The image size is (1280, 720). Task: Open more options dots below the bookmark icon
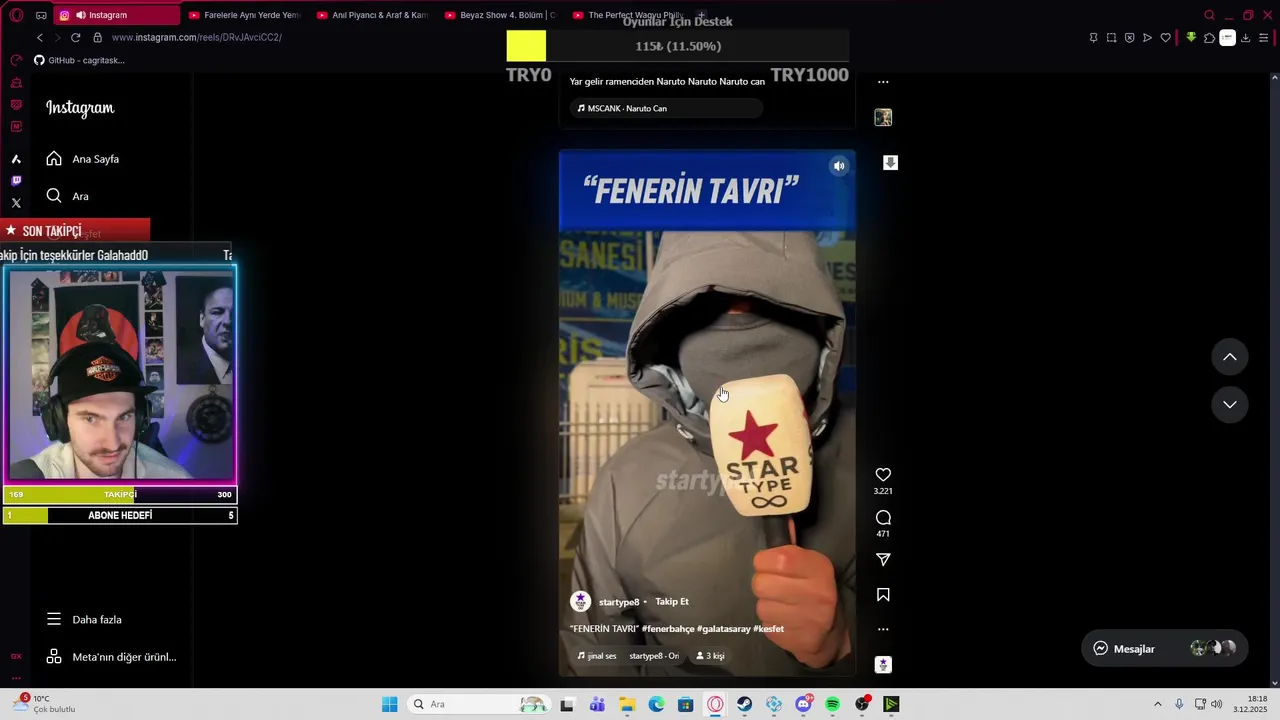(x=883, y=630)
